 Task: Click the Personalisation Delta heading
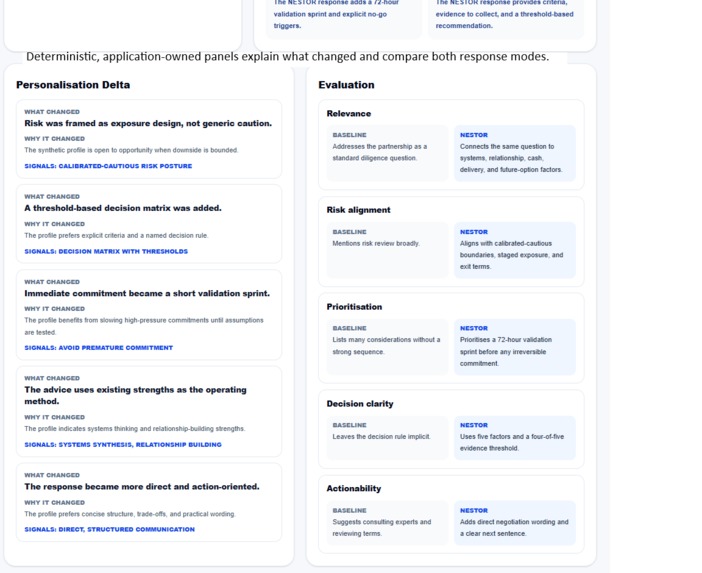pyautogui.click(x=73, y=85)
